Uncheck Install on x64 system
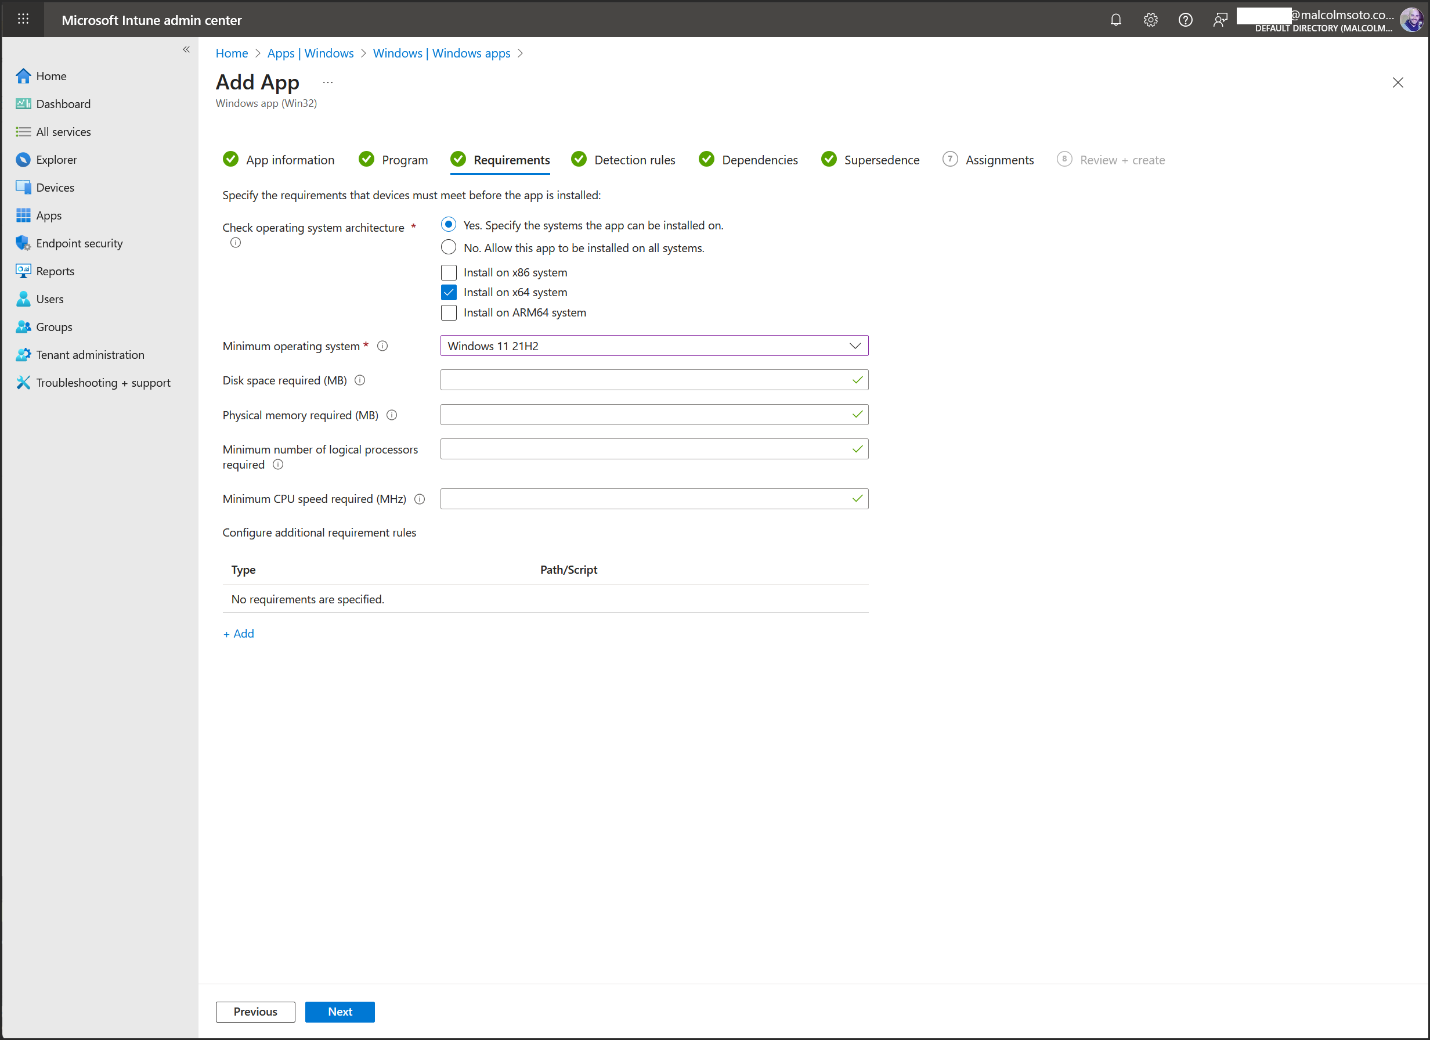This screenshot has width=1430, height=1040. 448,292
